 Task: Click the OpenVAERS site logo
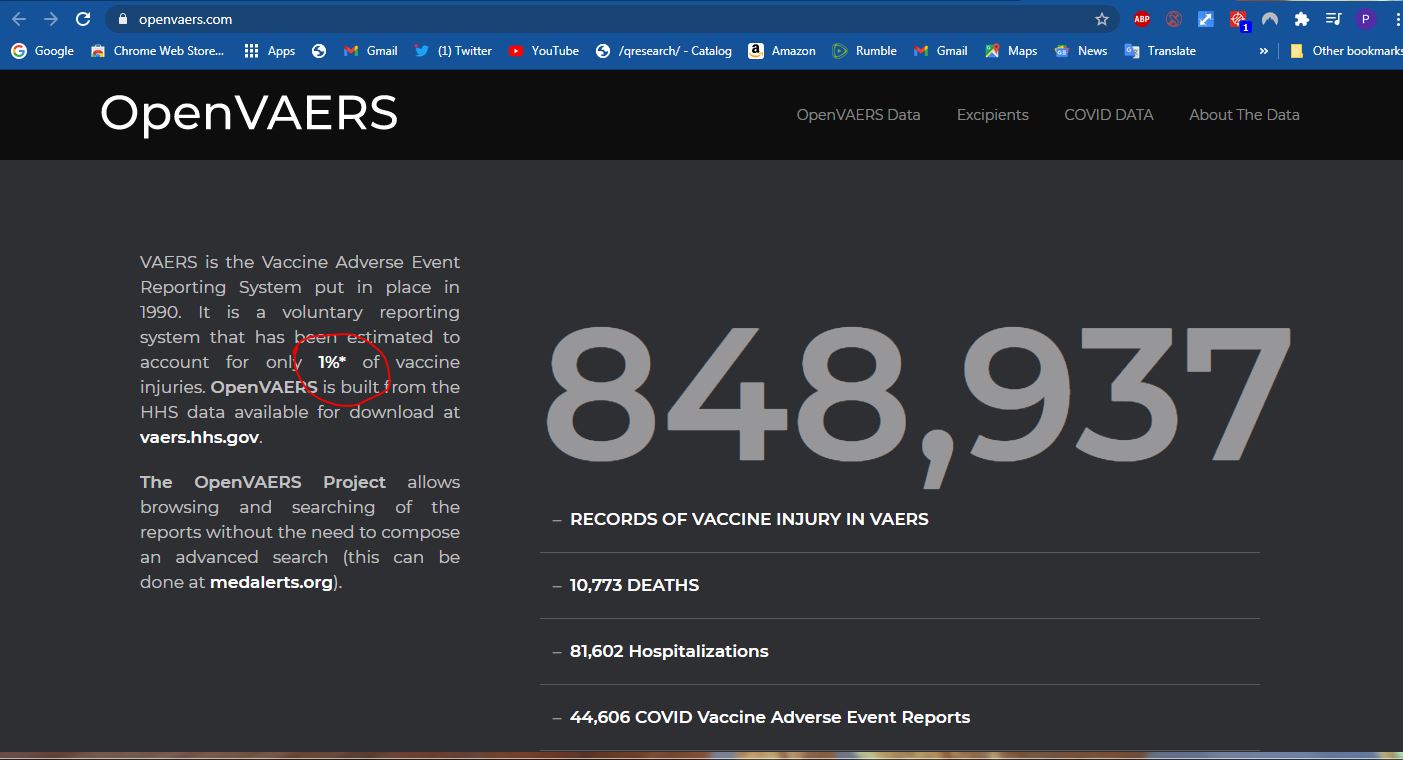(x=249, y=113)
